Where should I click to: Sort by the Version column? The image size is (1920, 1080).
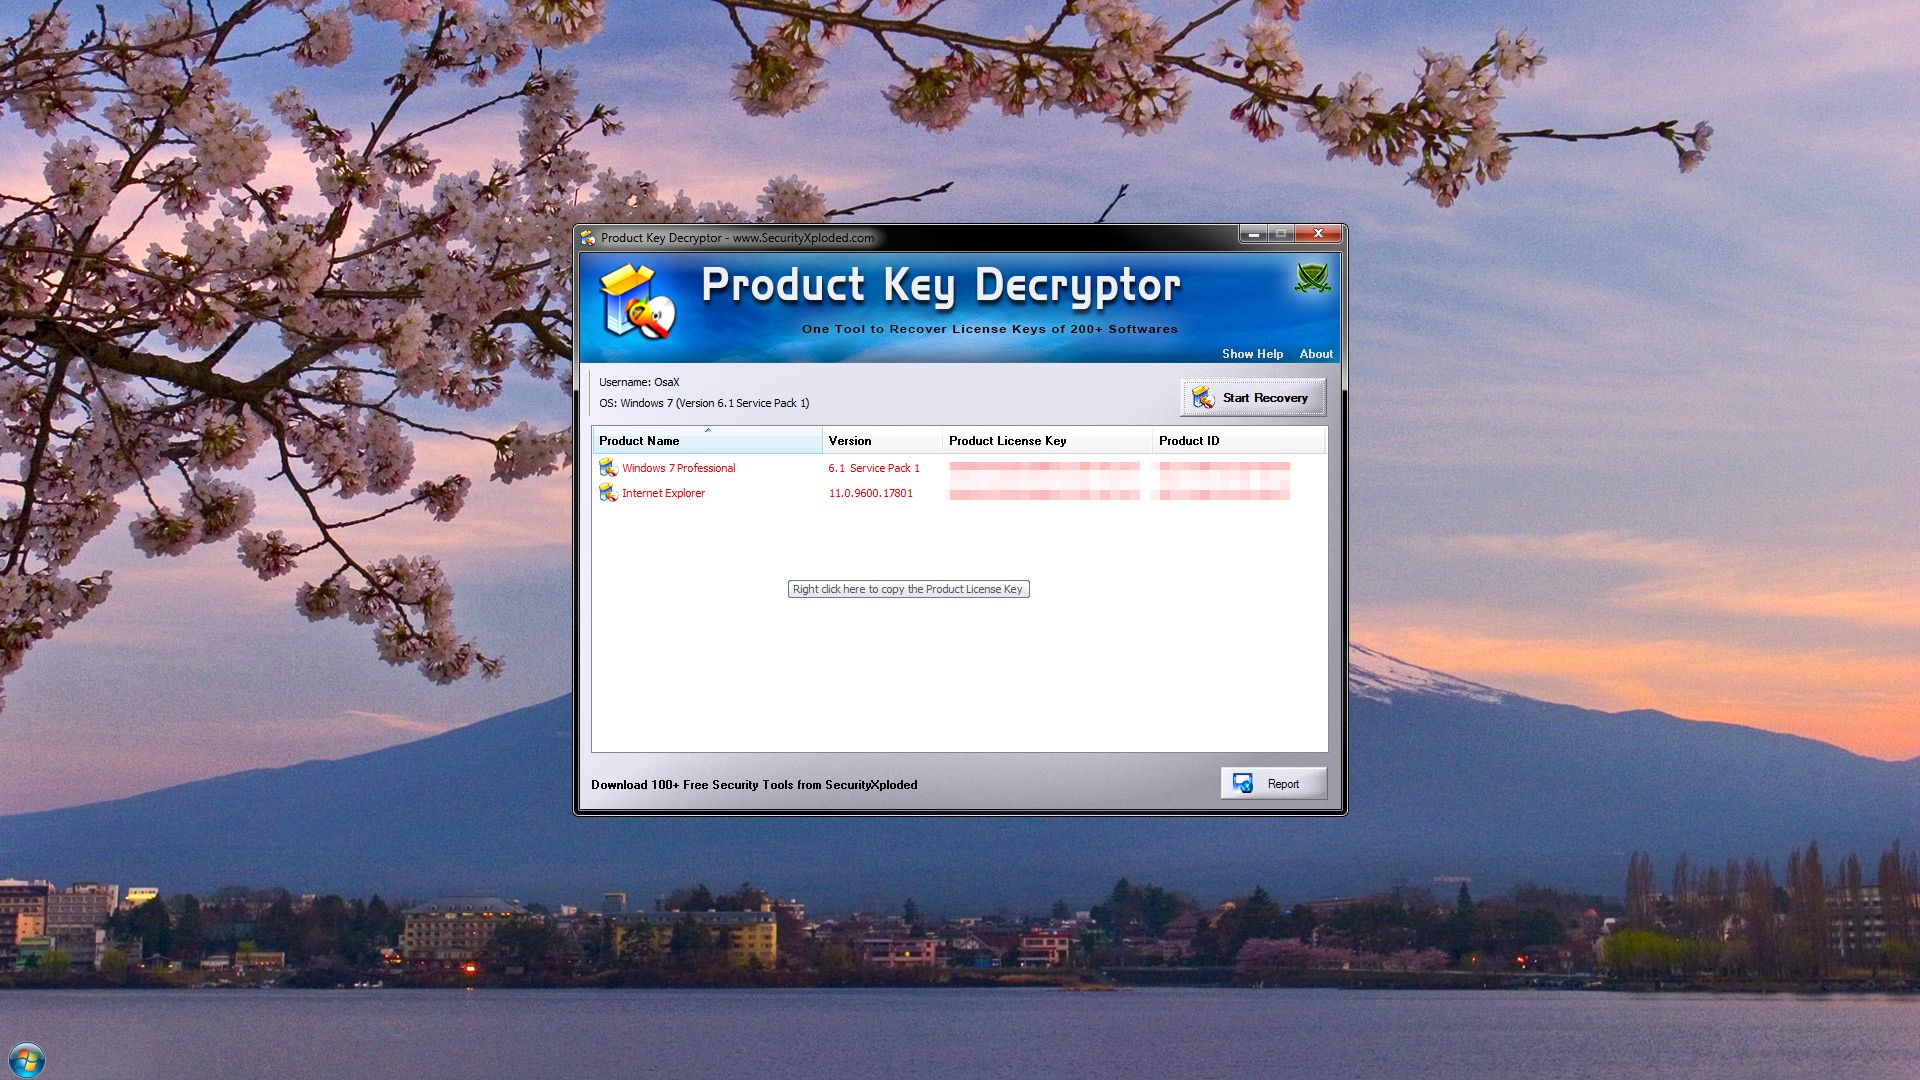coord(850,440)
